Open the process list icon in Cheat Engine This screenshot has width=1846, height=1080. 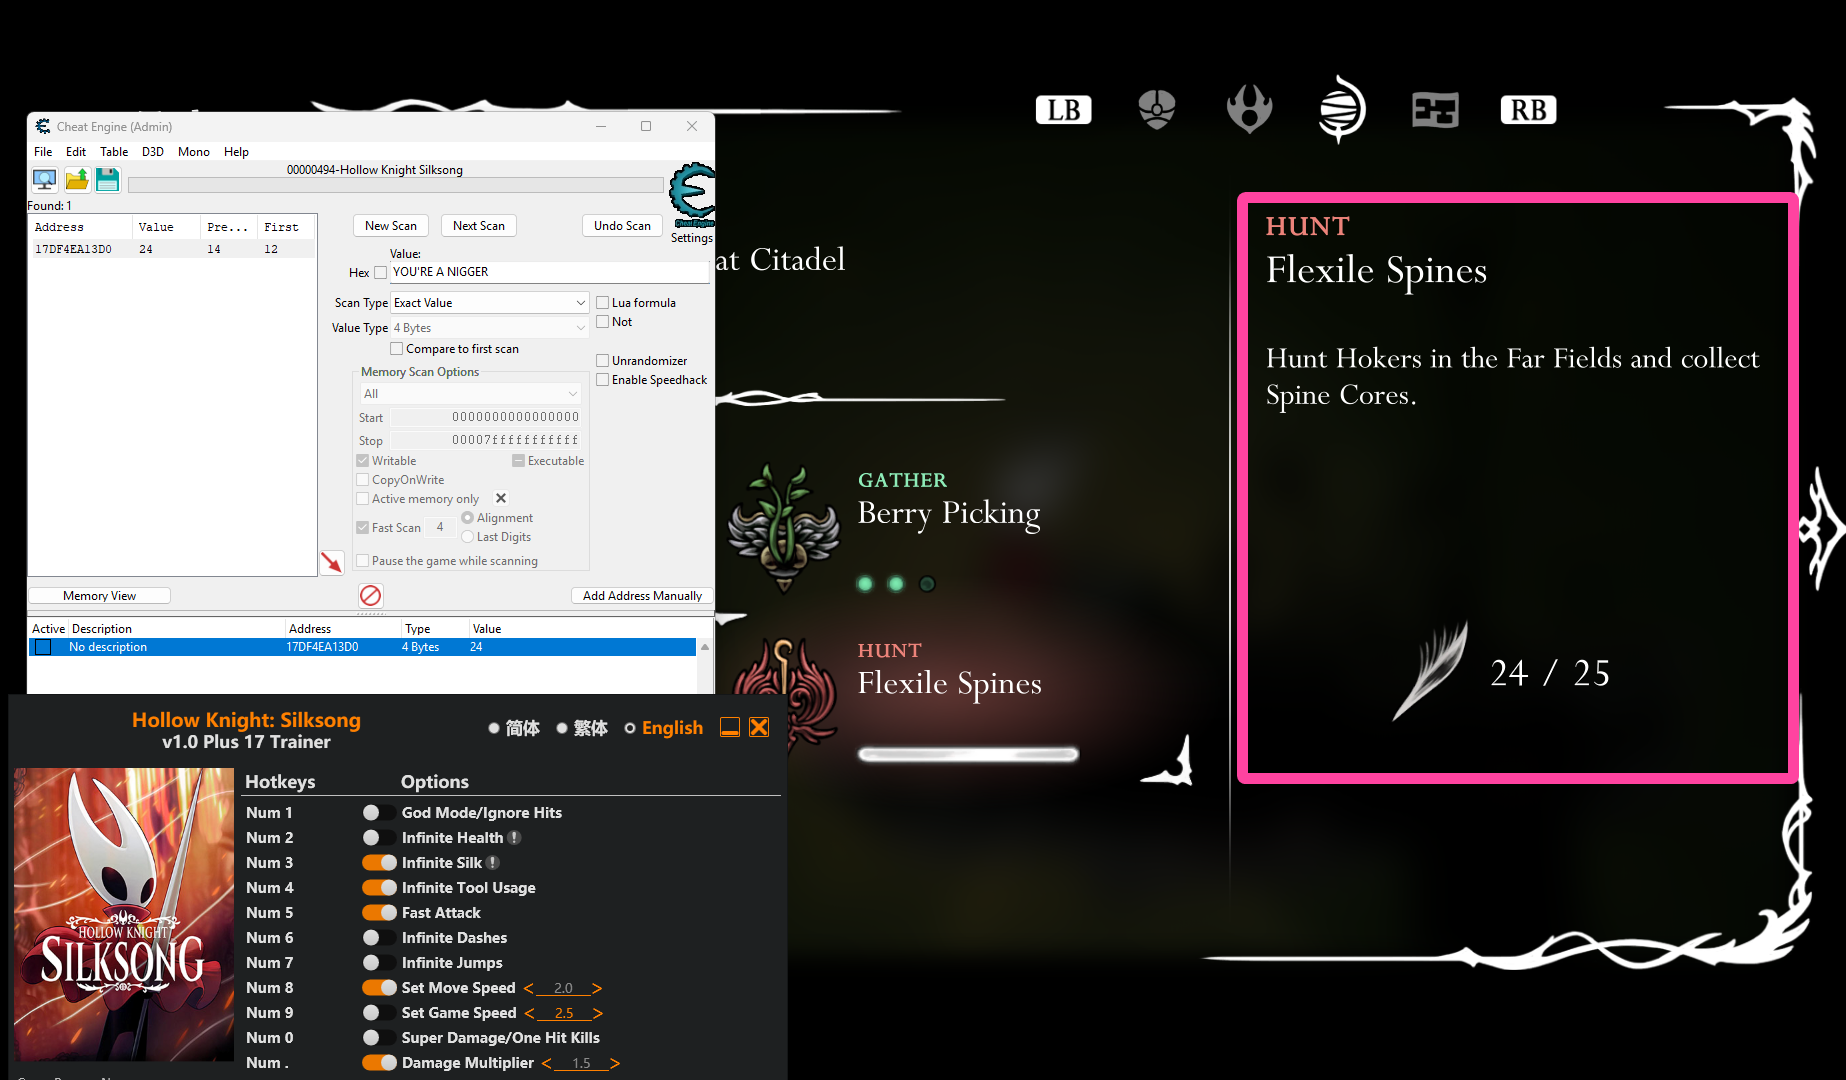45,180
